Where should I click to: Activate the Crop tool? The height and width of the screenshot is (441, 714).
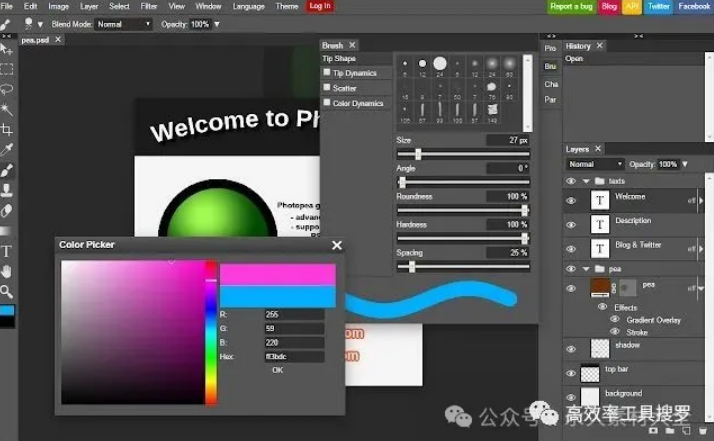click(6, 130)
